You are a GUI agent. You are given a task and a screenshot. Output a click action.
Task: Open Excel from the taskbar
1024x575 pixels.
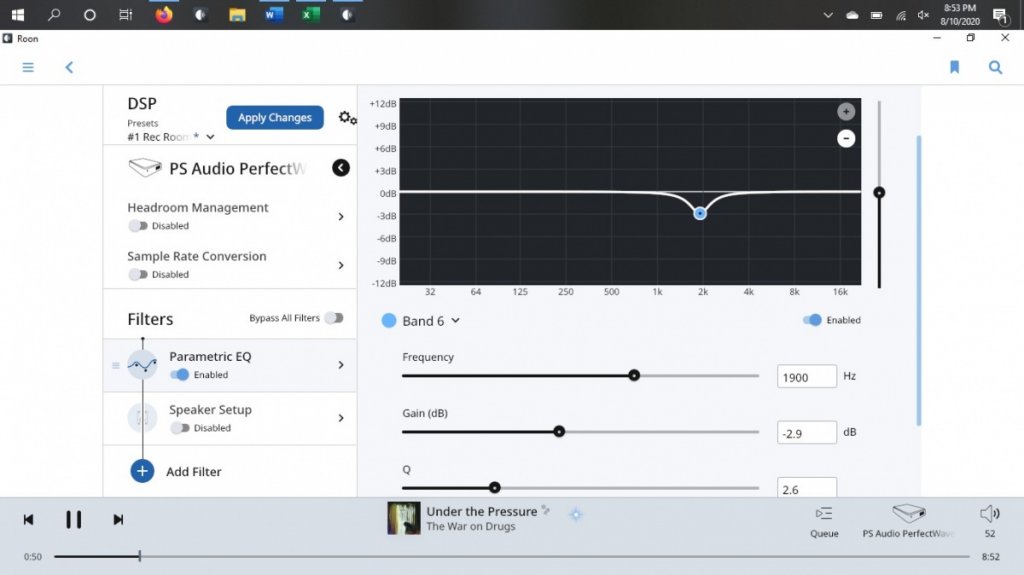(310, 14)
